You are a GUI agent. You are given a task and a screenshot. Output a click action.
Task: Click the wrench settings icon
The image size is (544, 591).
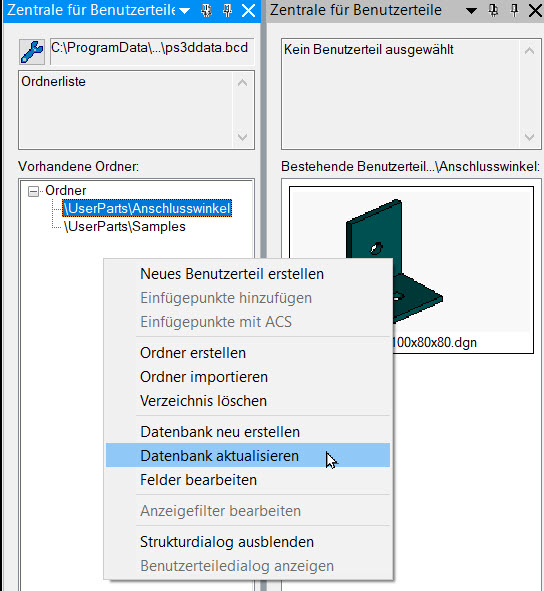[x=32, y=51]
